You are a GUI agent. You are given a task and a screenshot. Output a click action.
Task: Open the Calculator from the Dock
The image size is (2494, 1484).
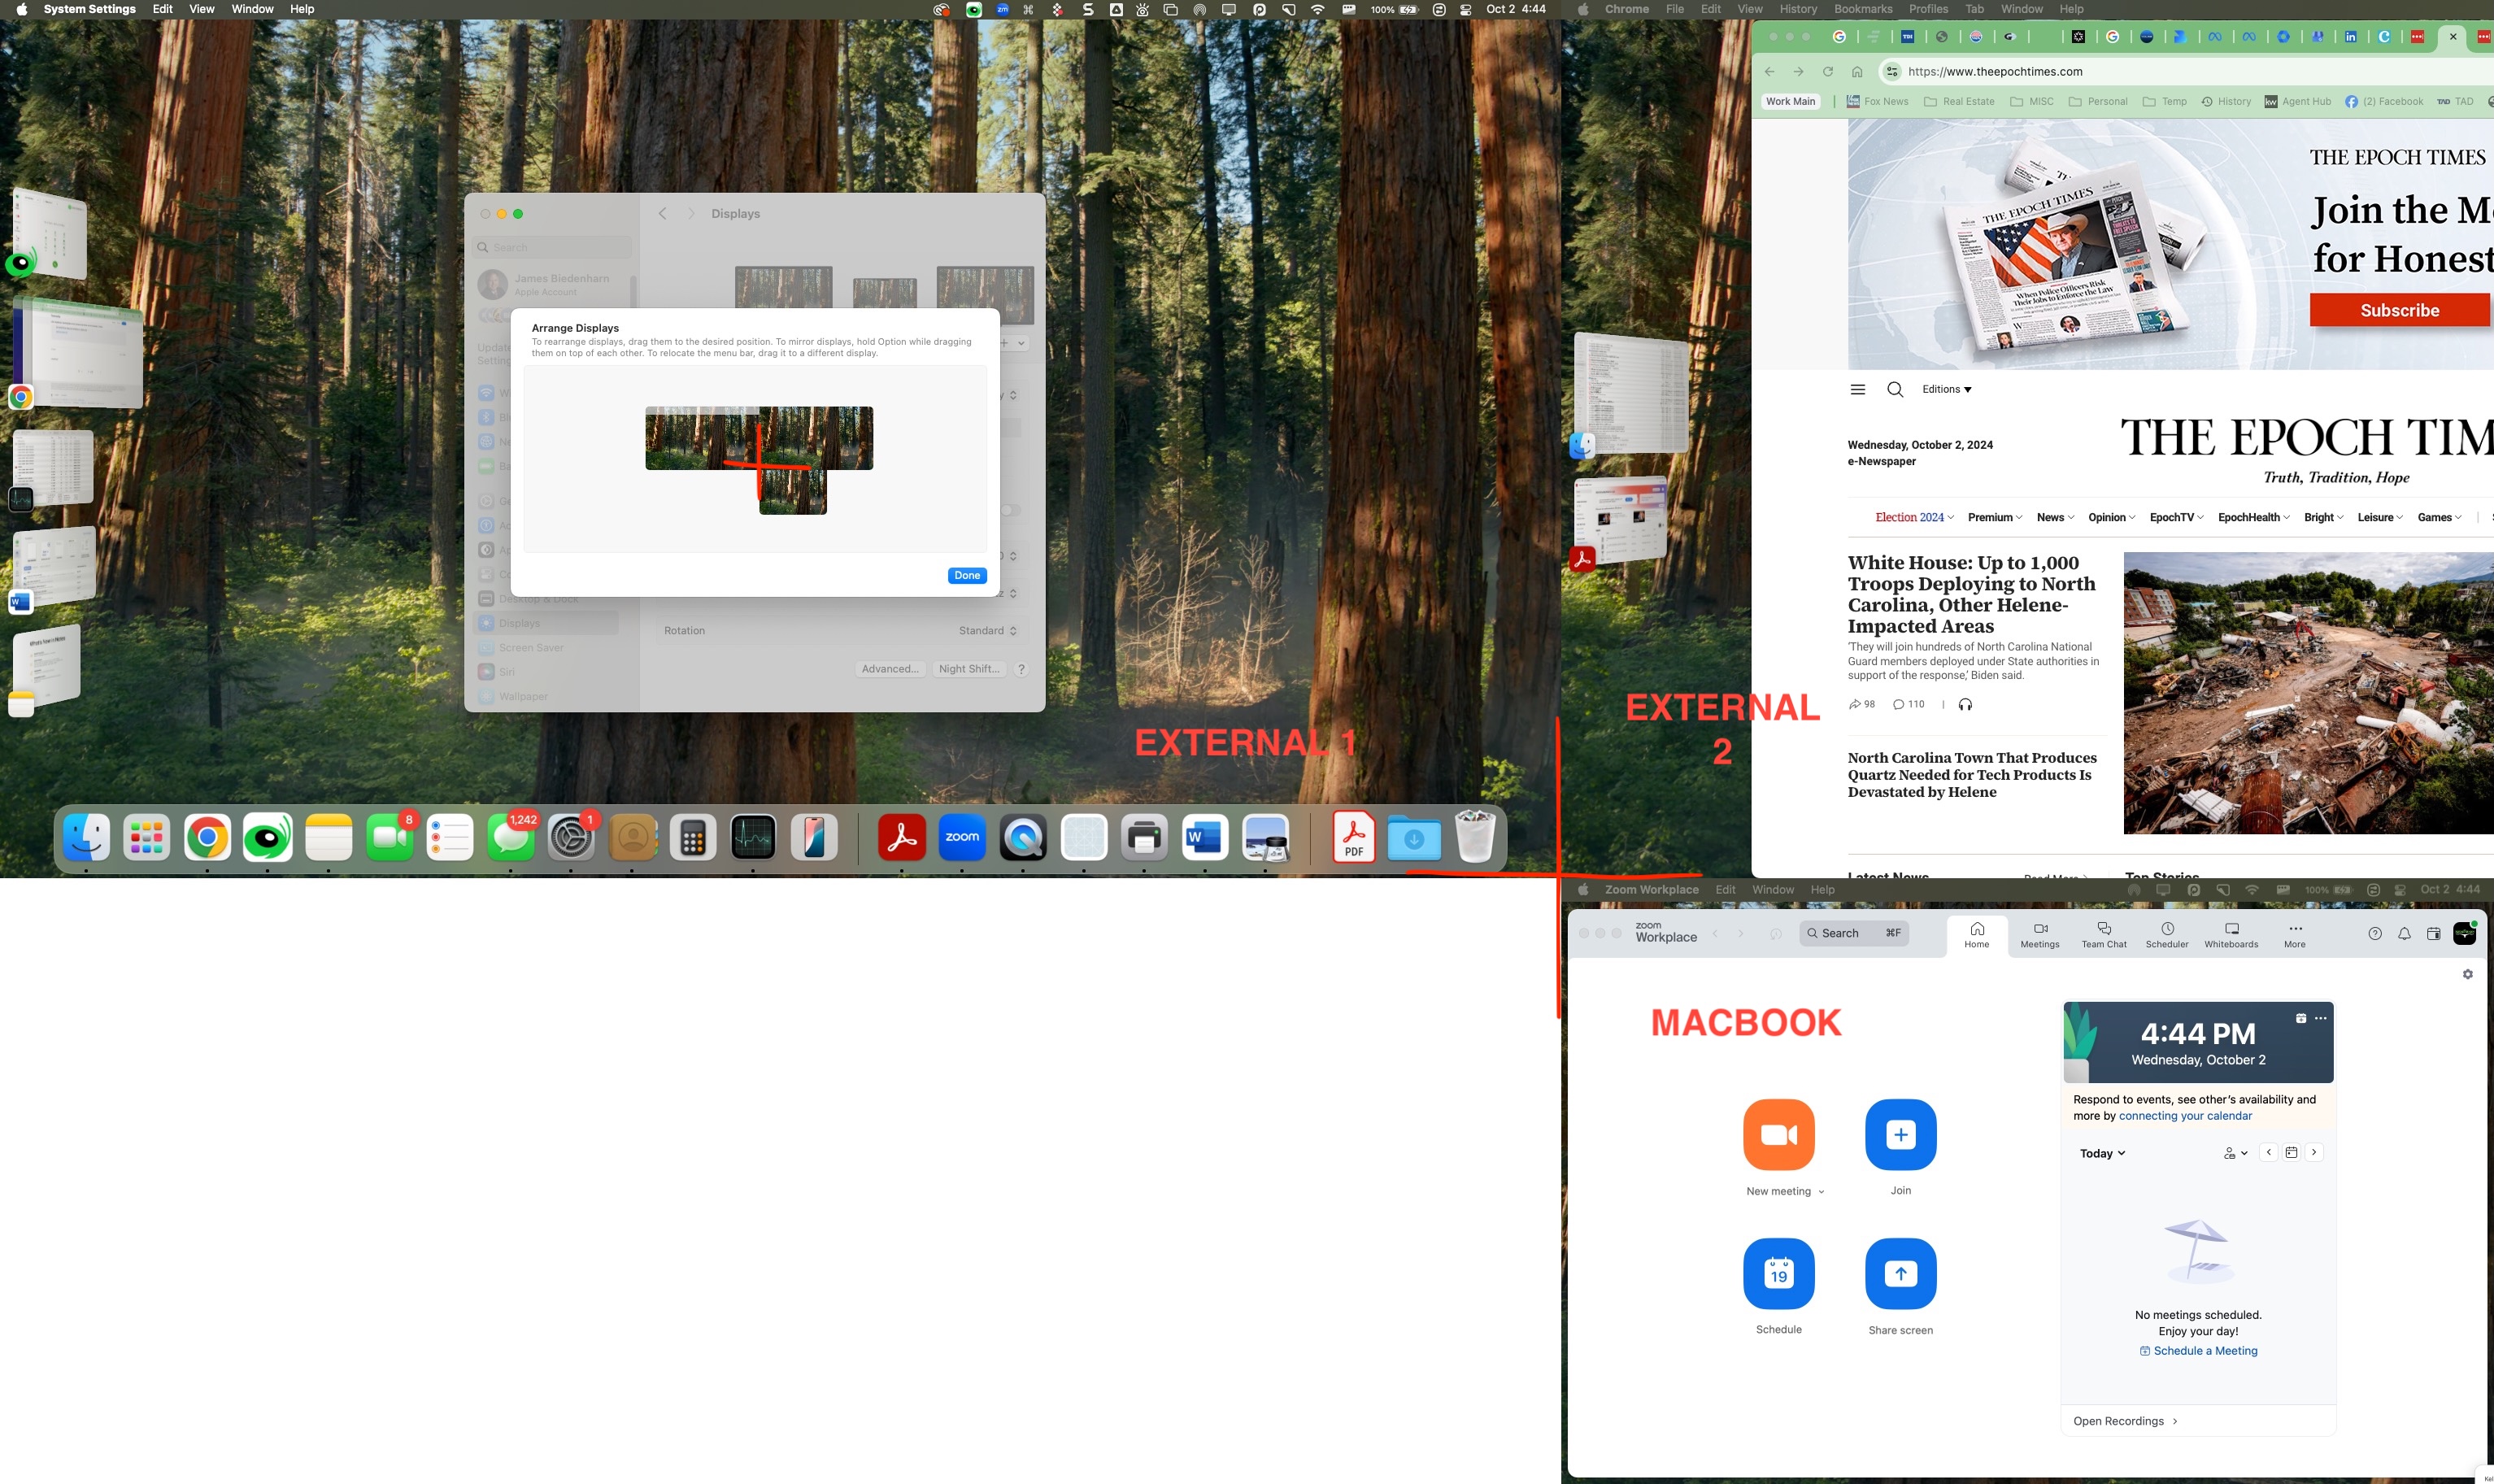coord(692,838)
